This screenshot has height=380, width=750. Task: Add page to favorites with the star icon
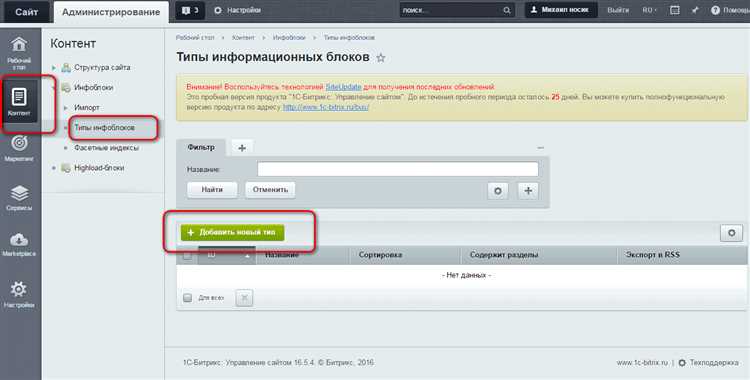coord(381,58)
